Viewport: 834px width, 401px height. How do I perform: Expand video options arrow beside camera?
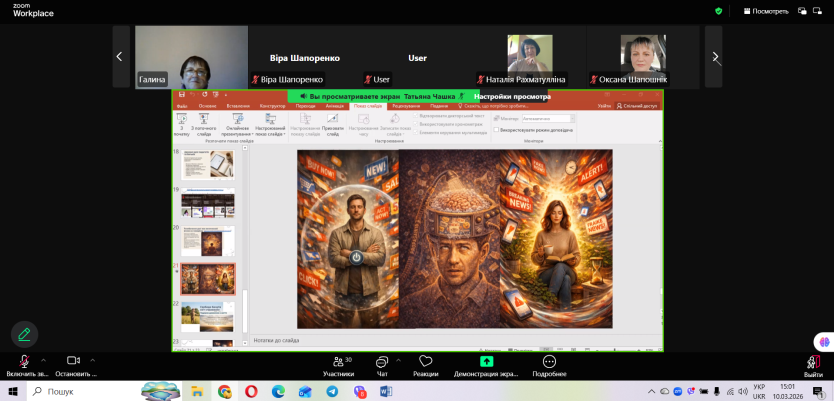[92, 359]
